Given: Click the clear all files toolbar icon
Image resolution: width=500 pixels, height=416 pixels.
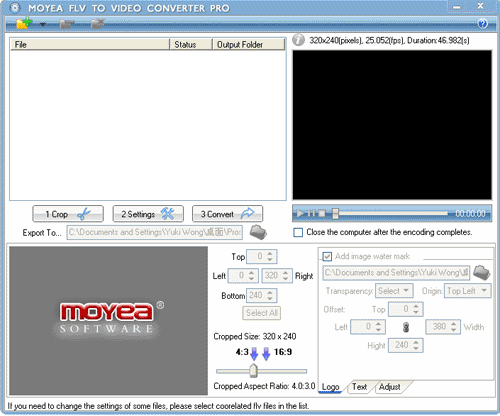Looking at the screenshot, I should 98,24.
